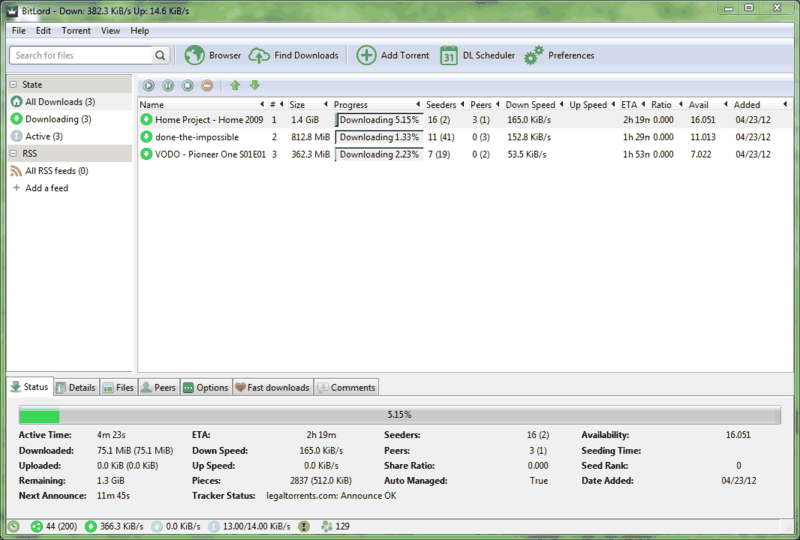The width and height of the screenshot is (800, 540).
Task: Open Size column arrow
Action: click(326, 104)
